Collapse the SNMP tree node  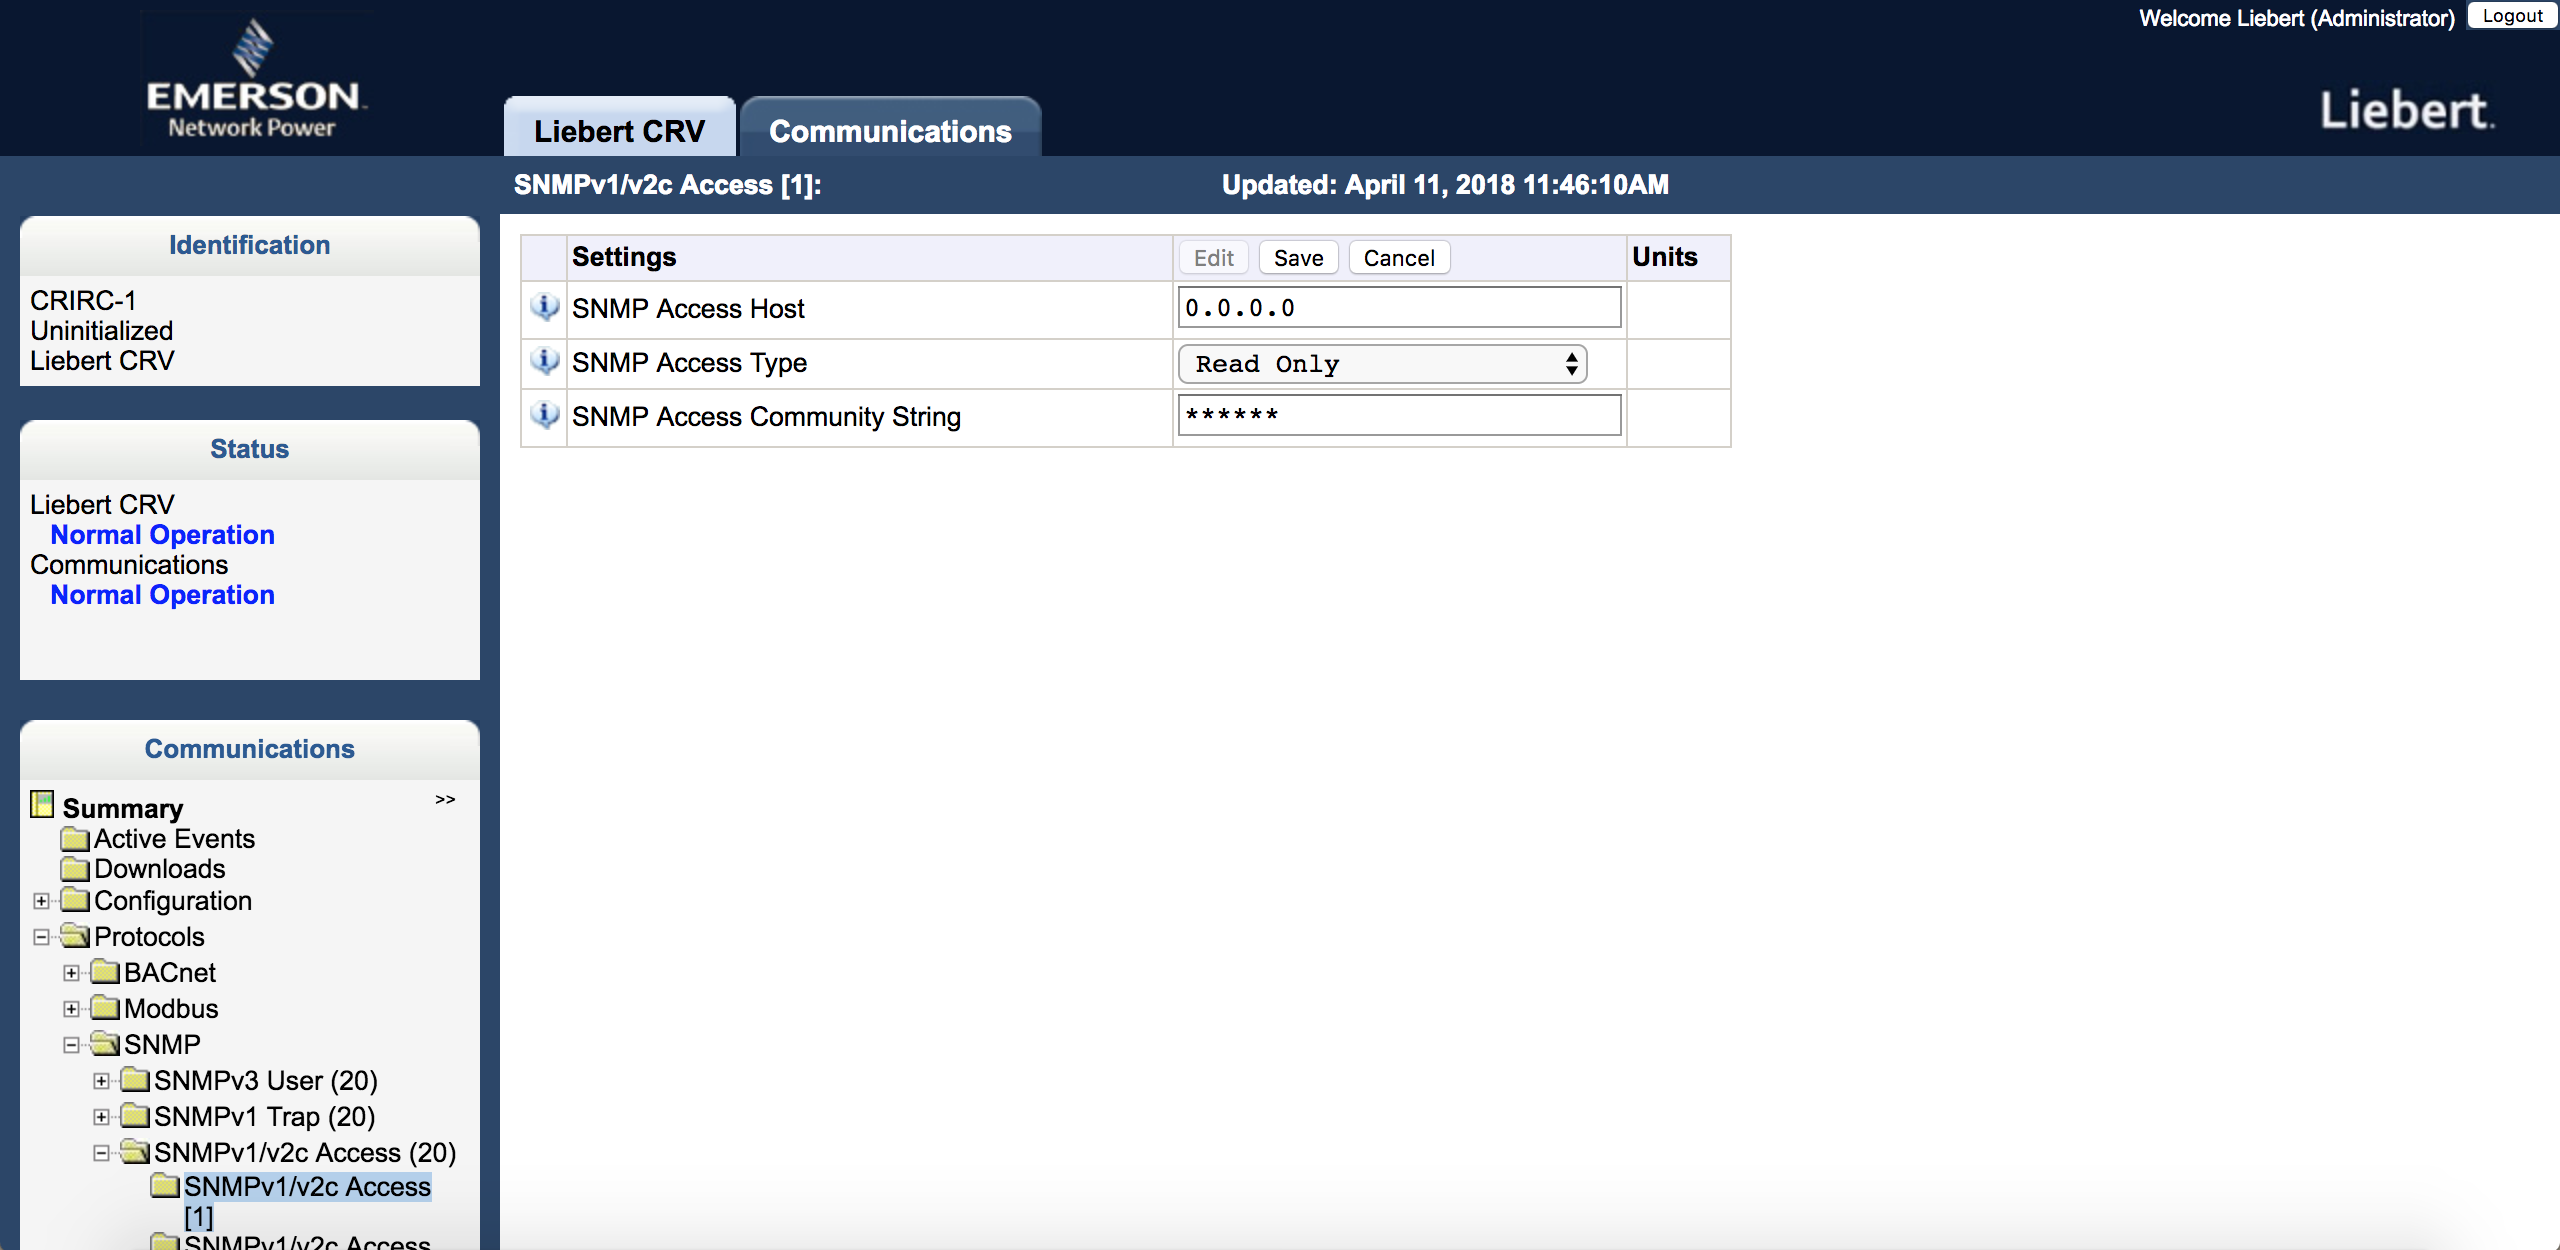coord(72,1045)
